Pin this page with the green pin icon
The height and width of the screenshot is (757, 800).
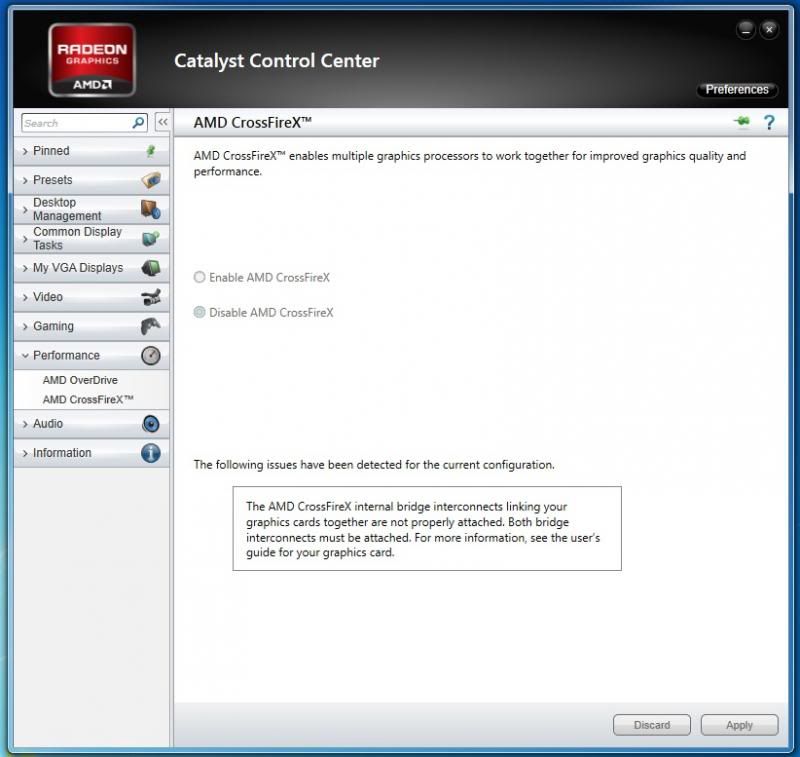coord(742,122)
